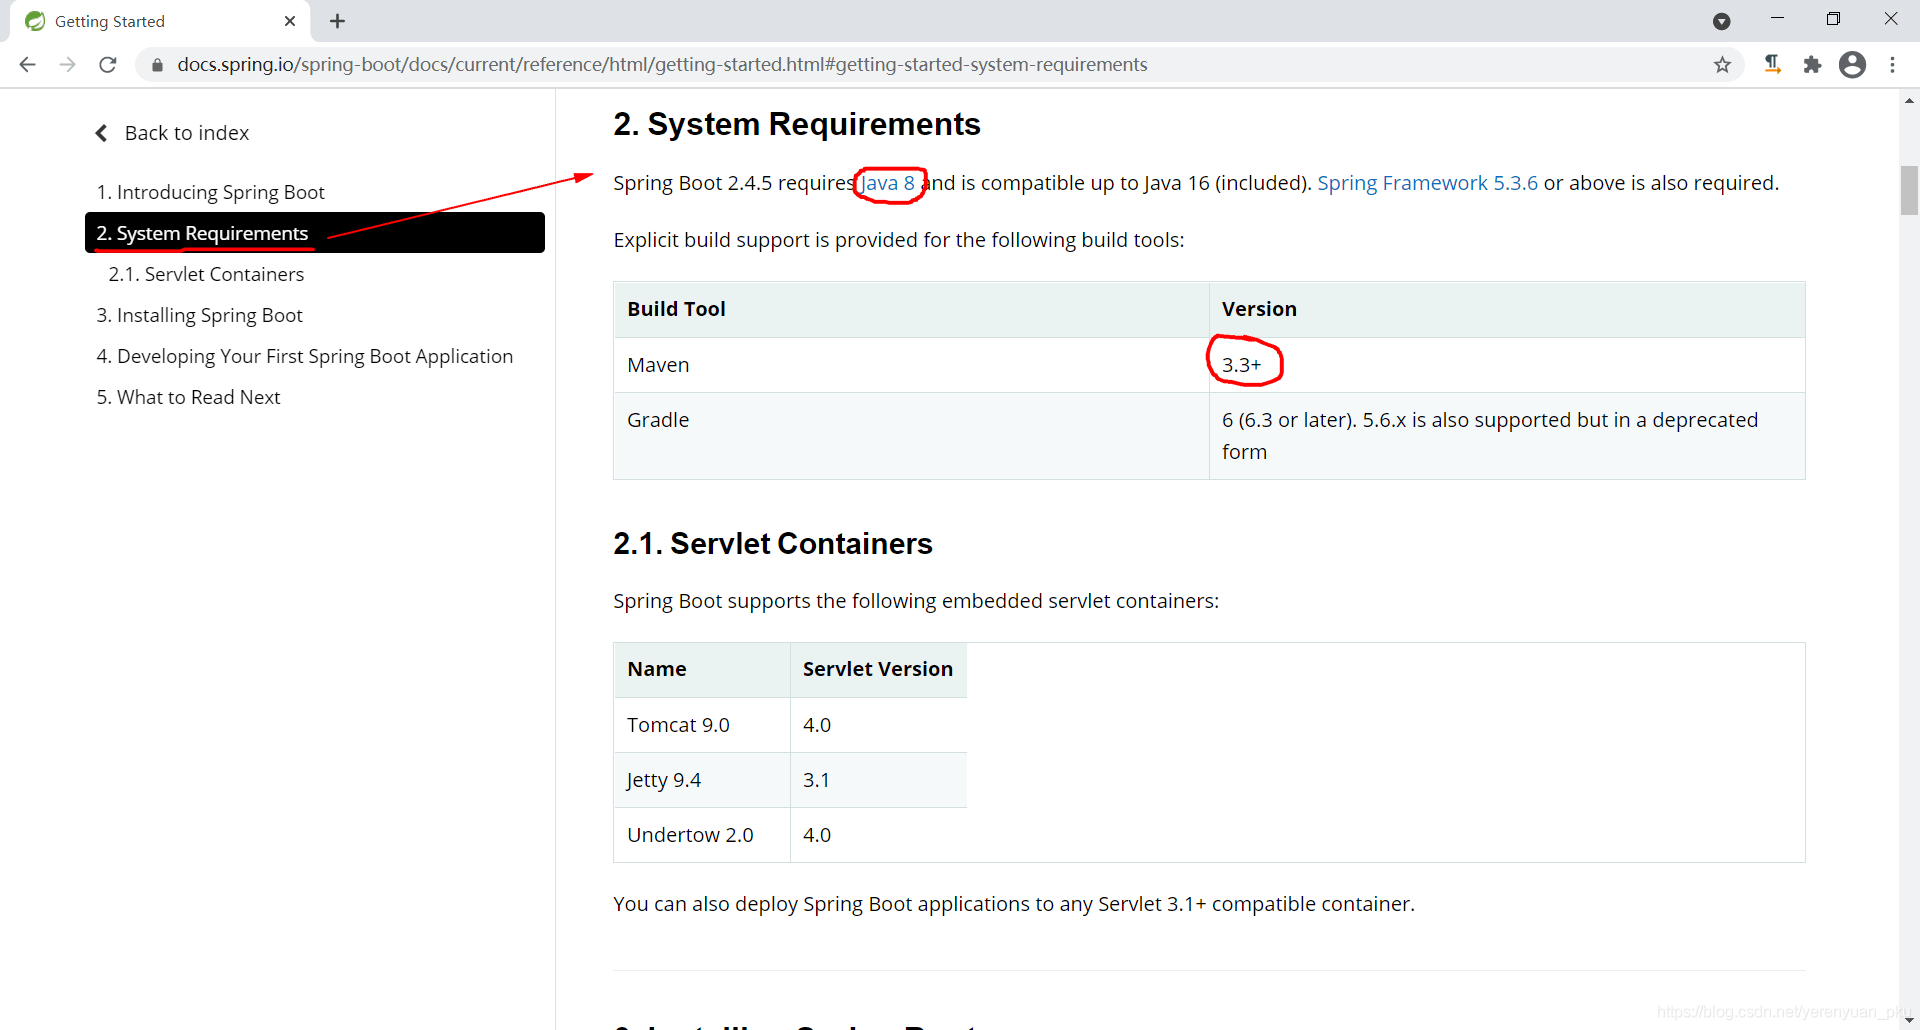Click the address bar URL
The width and height of the screenshot is (1920, 1030).
pyautogui.click(x=662, y=65)
